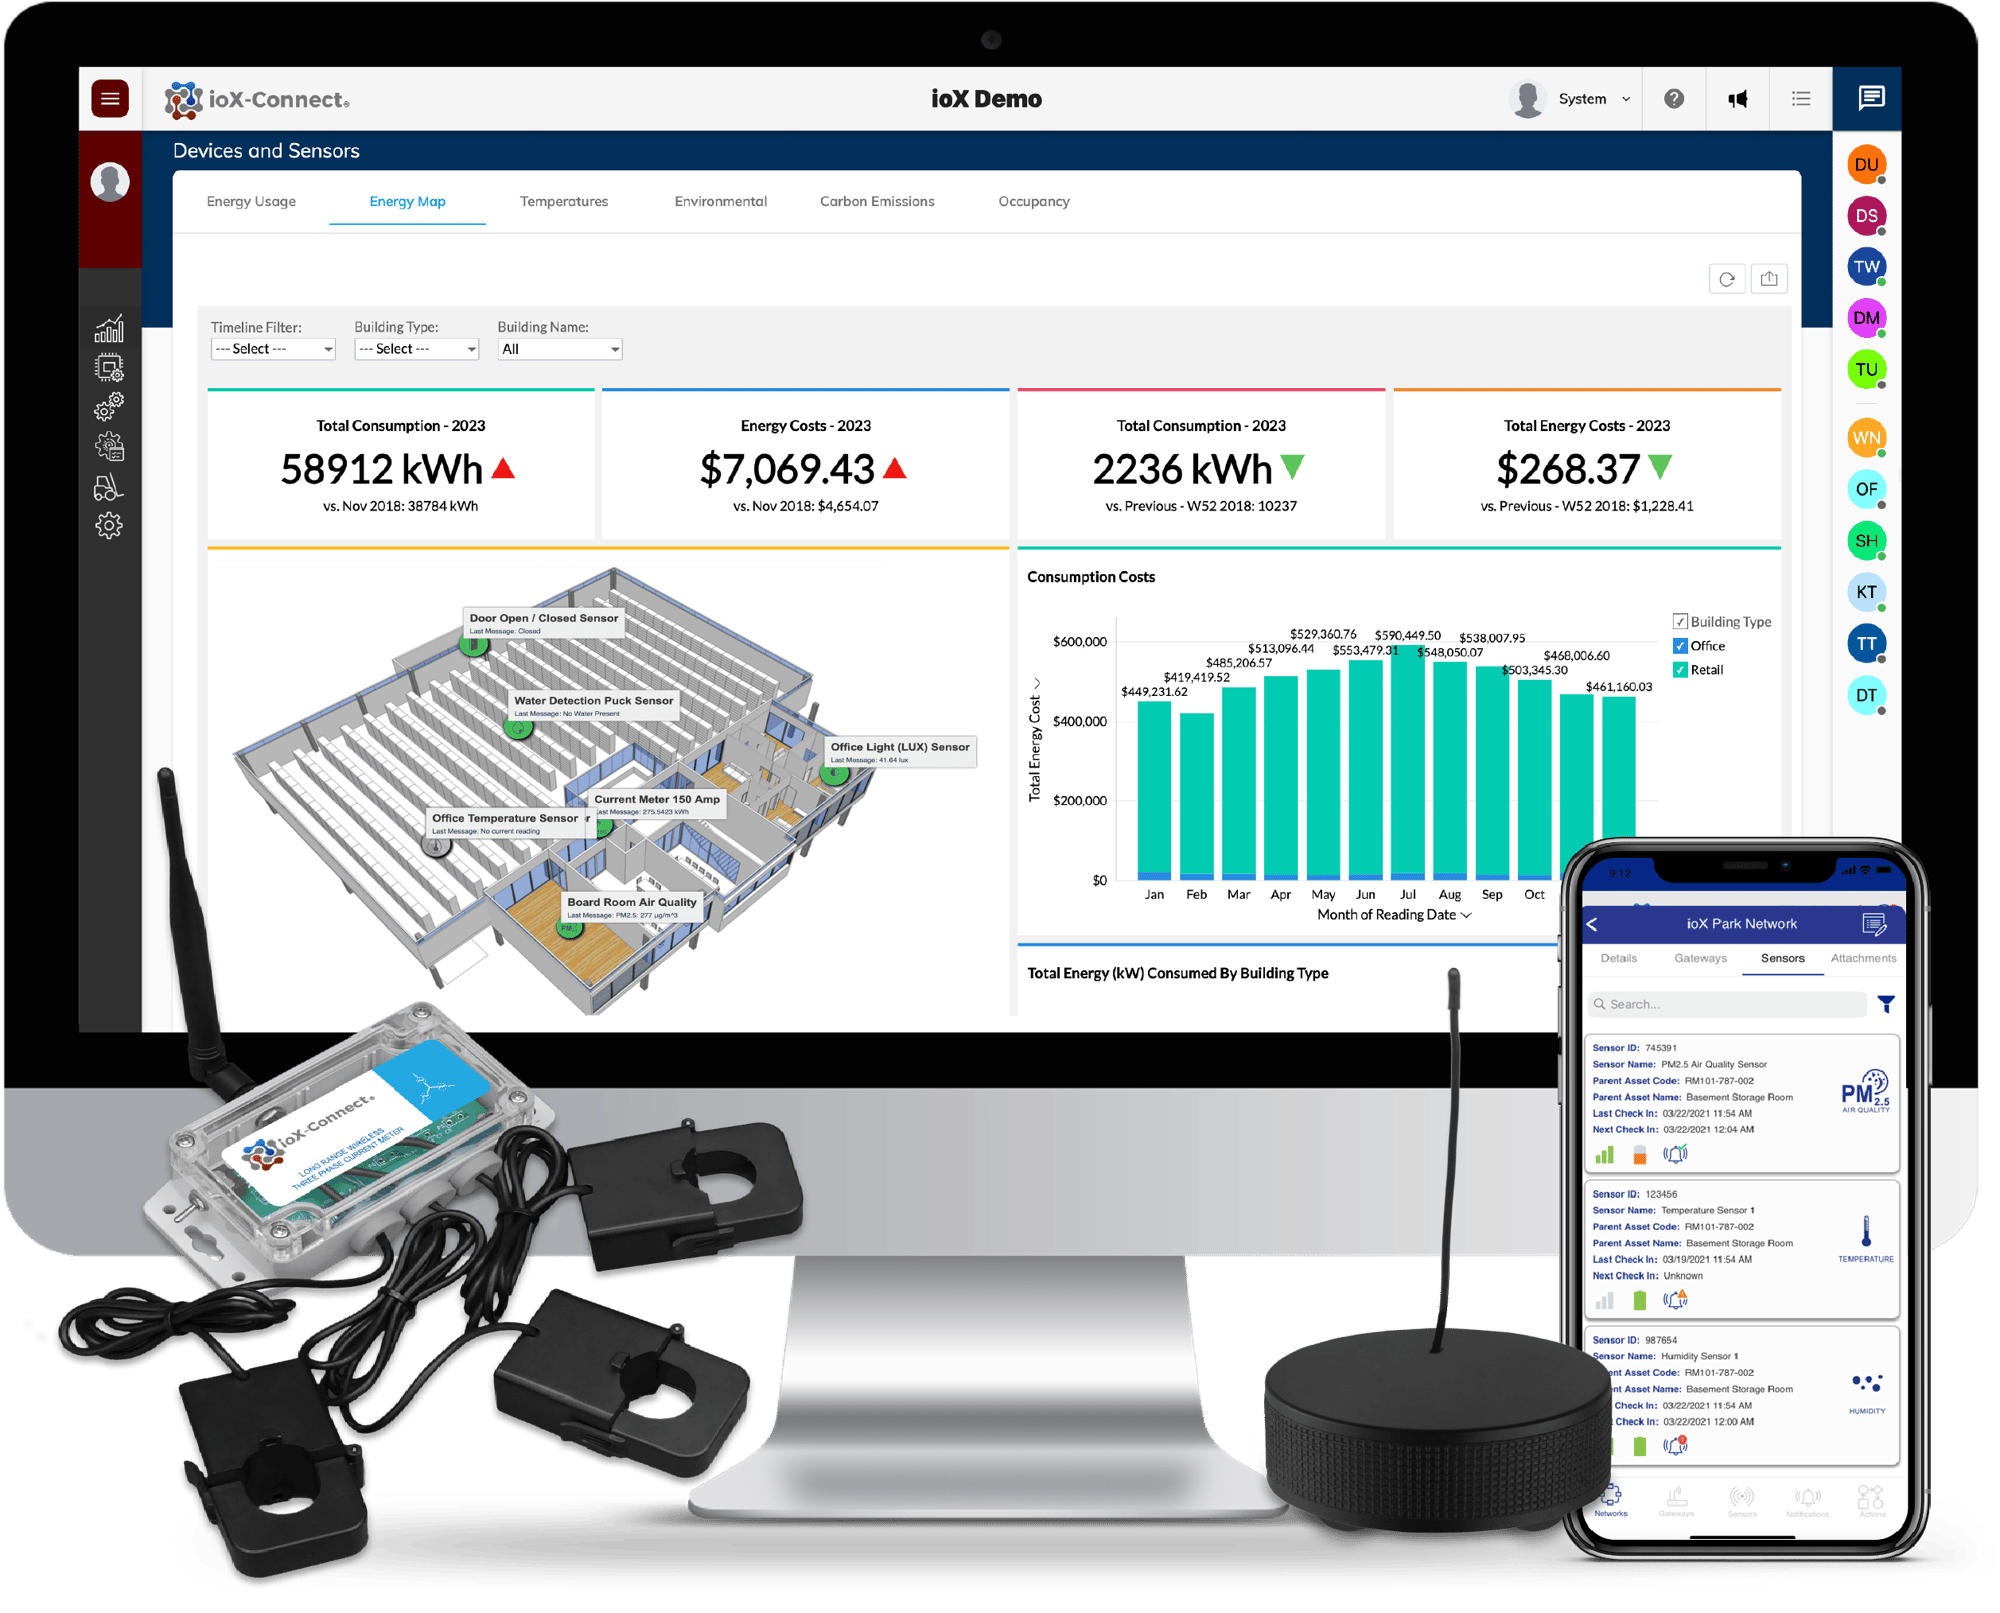The image size is (2000, 1613).
Task: Click the phone app filter funnel icon
Action: point(1886,1004)
